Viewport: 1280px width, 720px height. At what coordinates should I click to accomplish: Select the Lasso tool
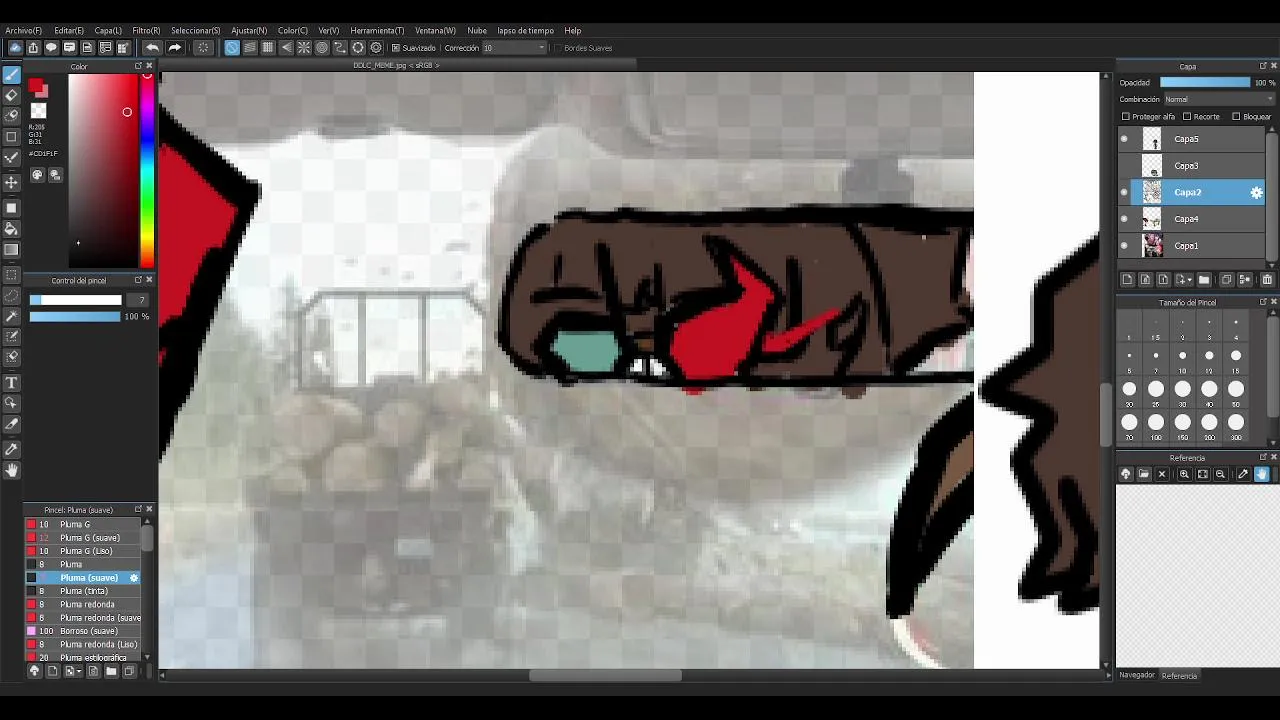click(x=12, y=296)
